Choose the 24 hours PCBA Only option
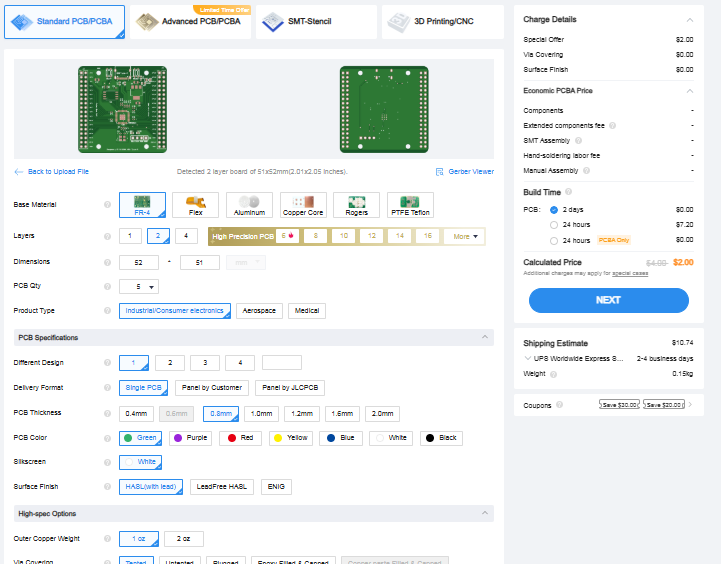721x564 pixels. 554,240
